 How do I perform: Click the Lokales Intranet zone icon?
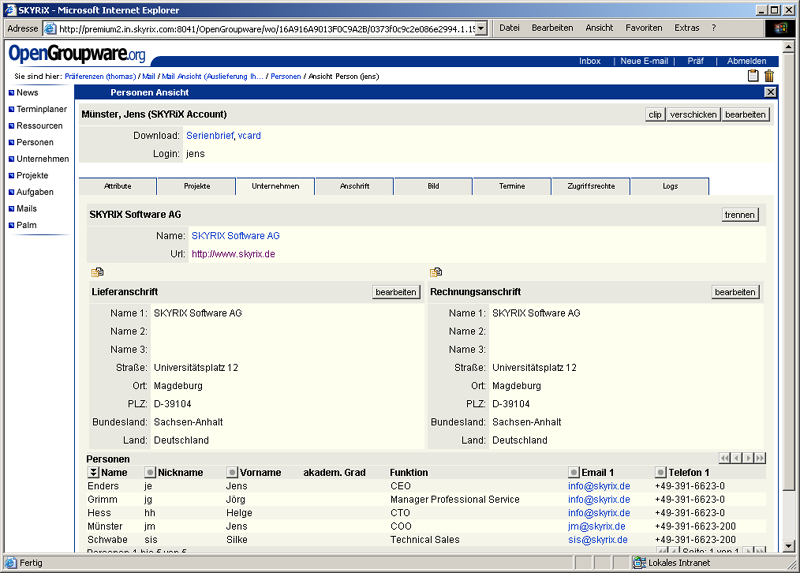tap(639, 562)
